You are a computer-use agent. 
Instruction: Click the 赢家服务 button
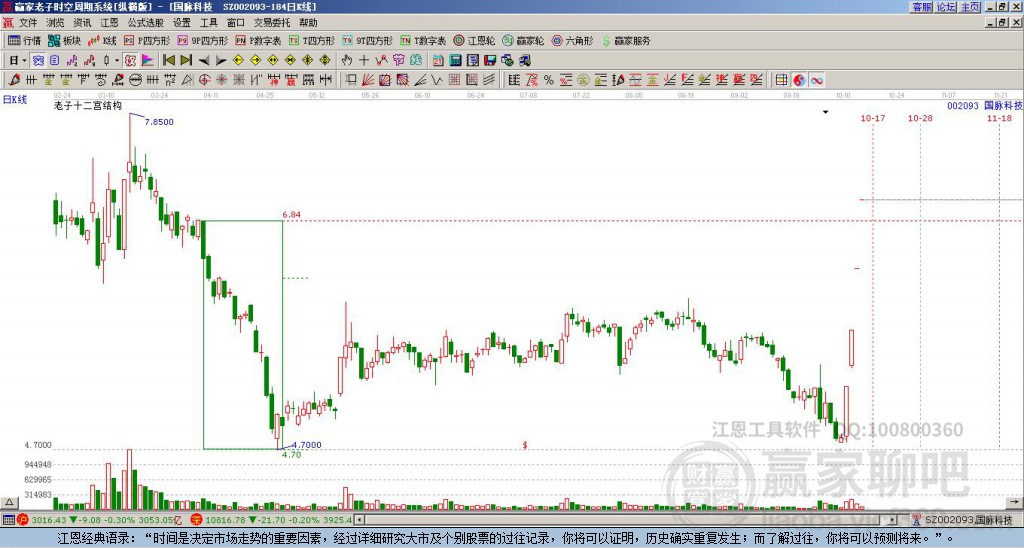626,40
